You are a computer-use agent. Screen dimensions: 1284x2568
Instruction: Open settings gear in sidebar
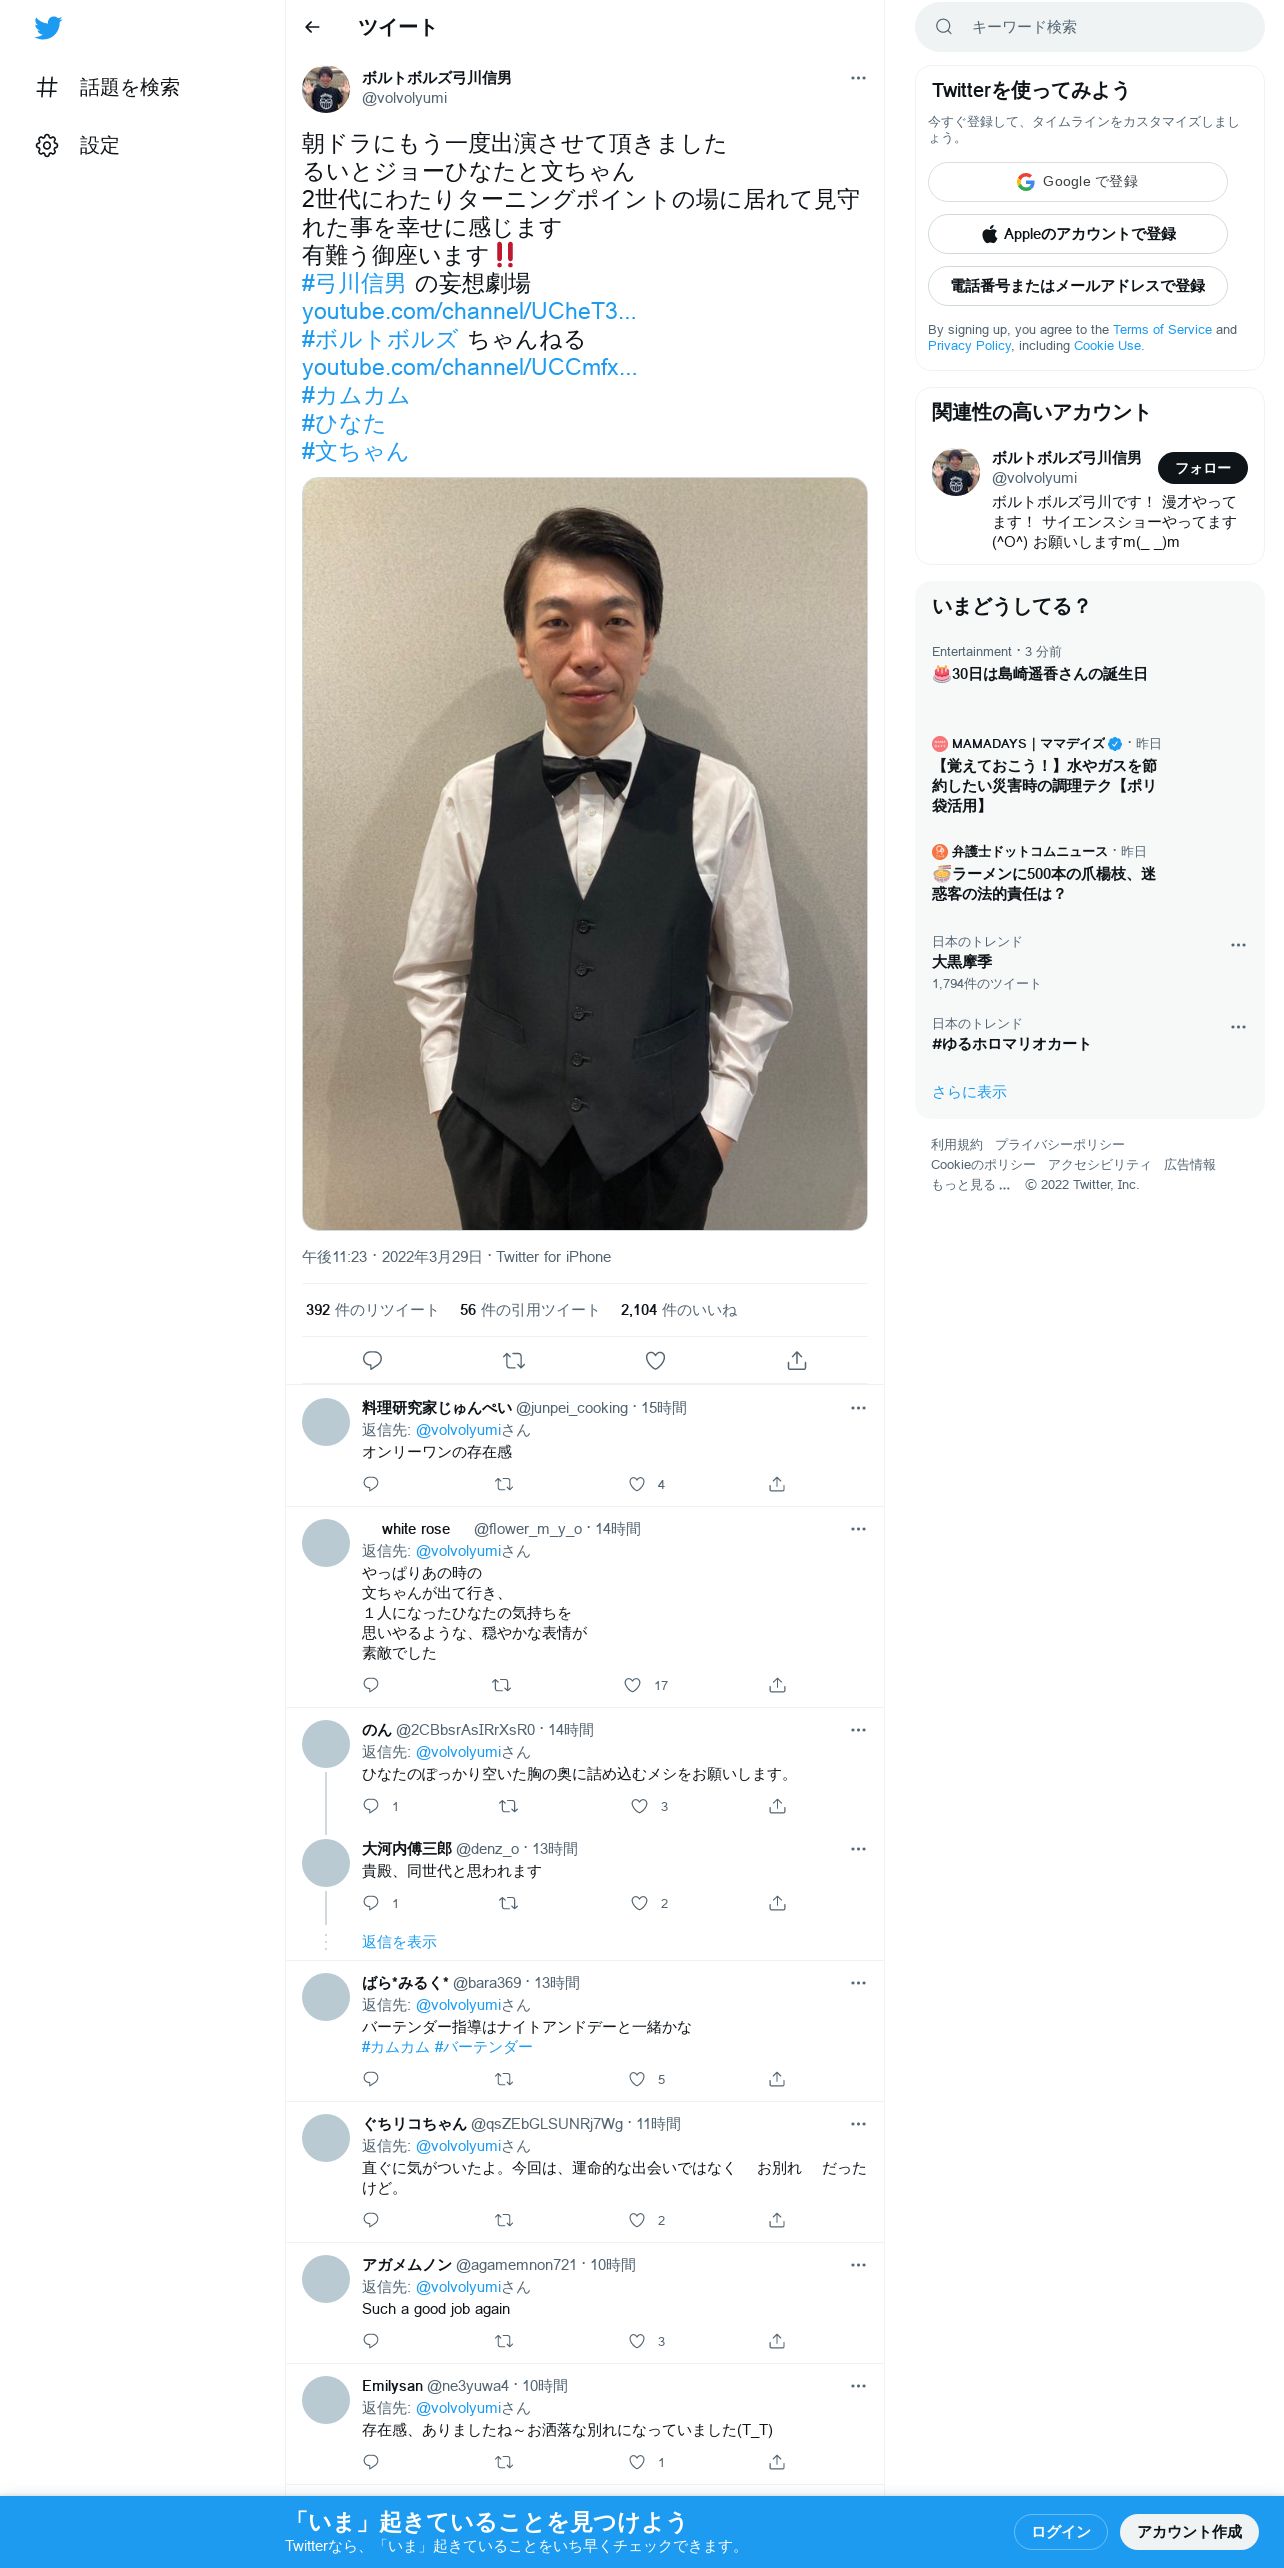(x=47, y=145)
